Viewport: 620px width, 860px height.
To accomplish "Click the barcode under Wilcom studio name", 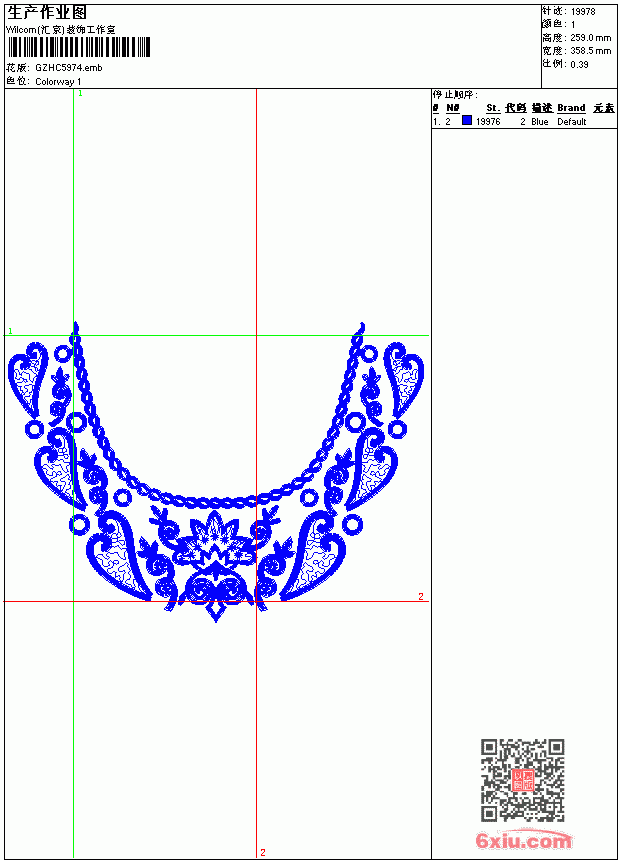I will point(79,47).
